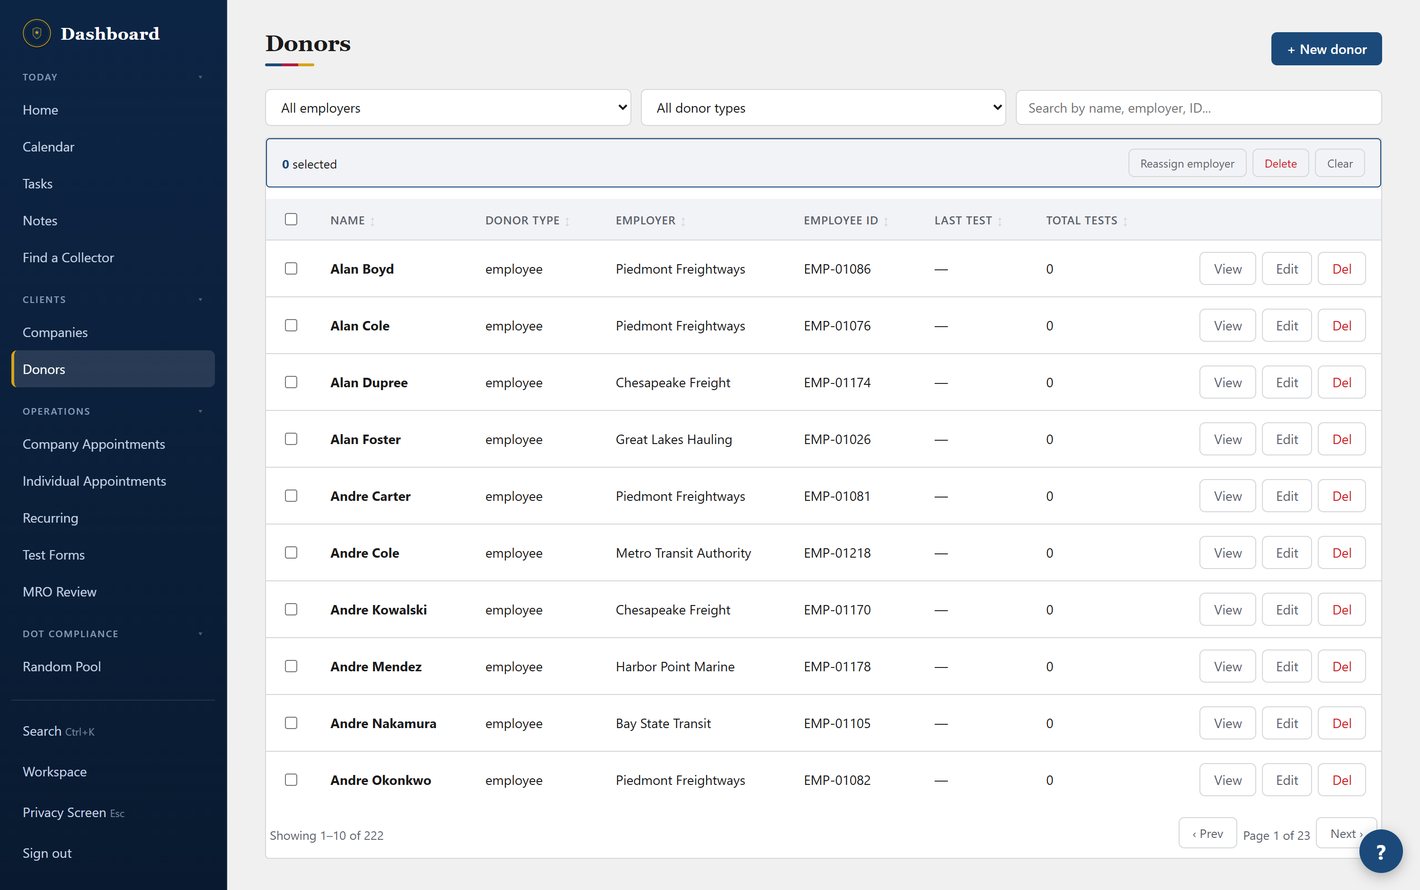
Task: Open Individual Appointments
Action: pyautogui.click(x=113, y=481)
